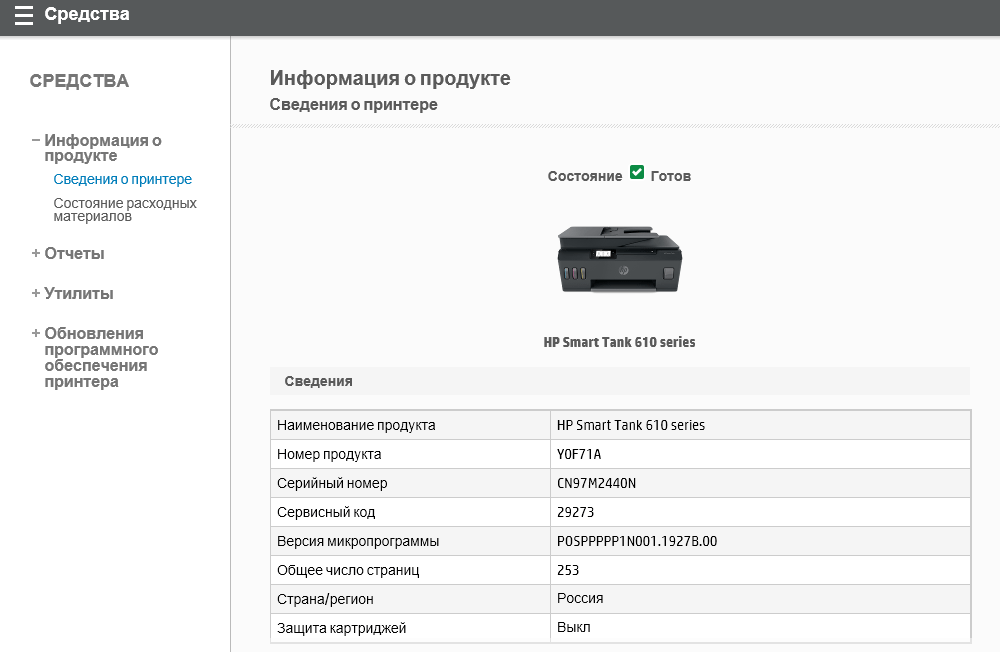Image resolution: width=1000 pixels, height=652 pixels.
Task: Click total page count value 253
Action: [x=568, y=570]
